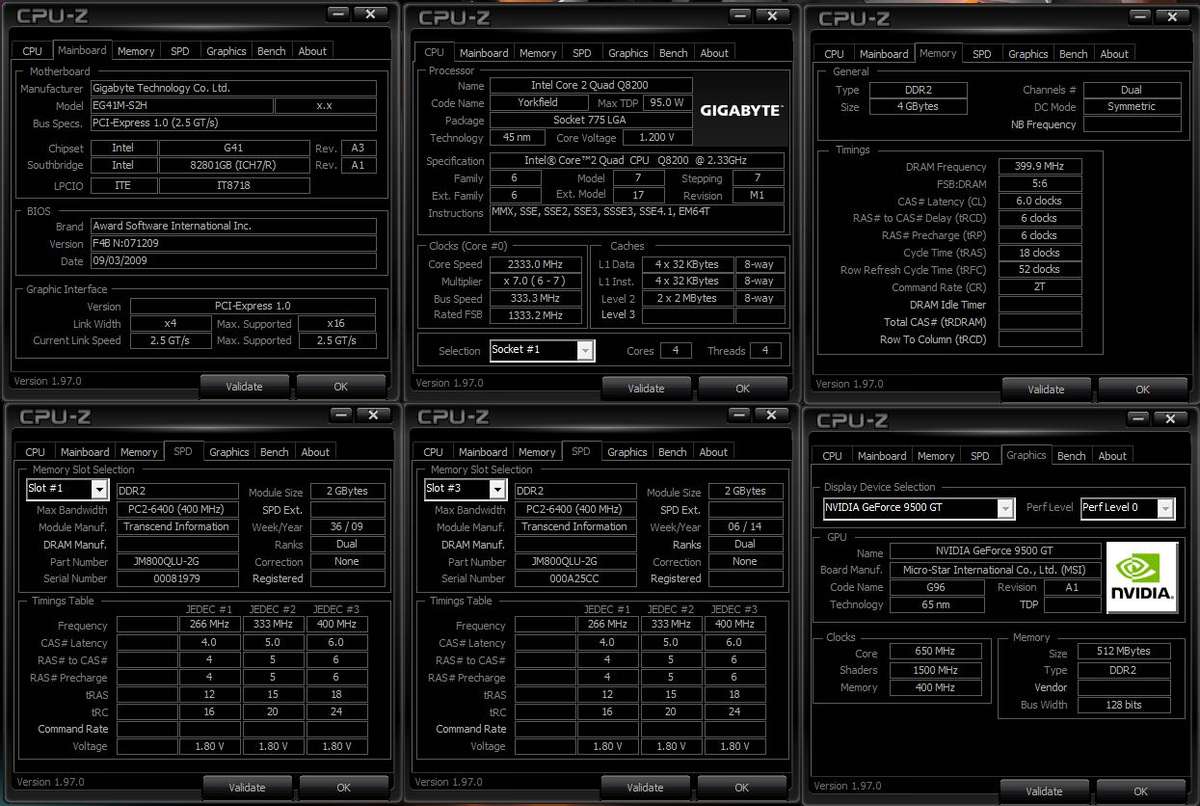The width and height of the screenshot is (1200, 806).
Task: Open the Socket #1 selection dropdown
Action: coord(585,351)
